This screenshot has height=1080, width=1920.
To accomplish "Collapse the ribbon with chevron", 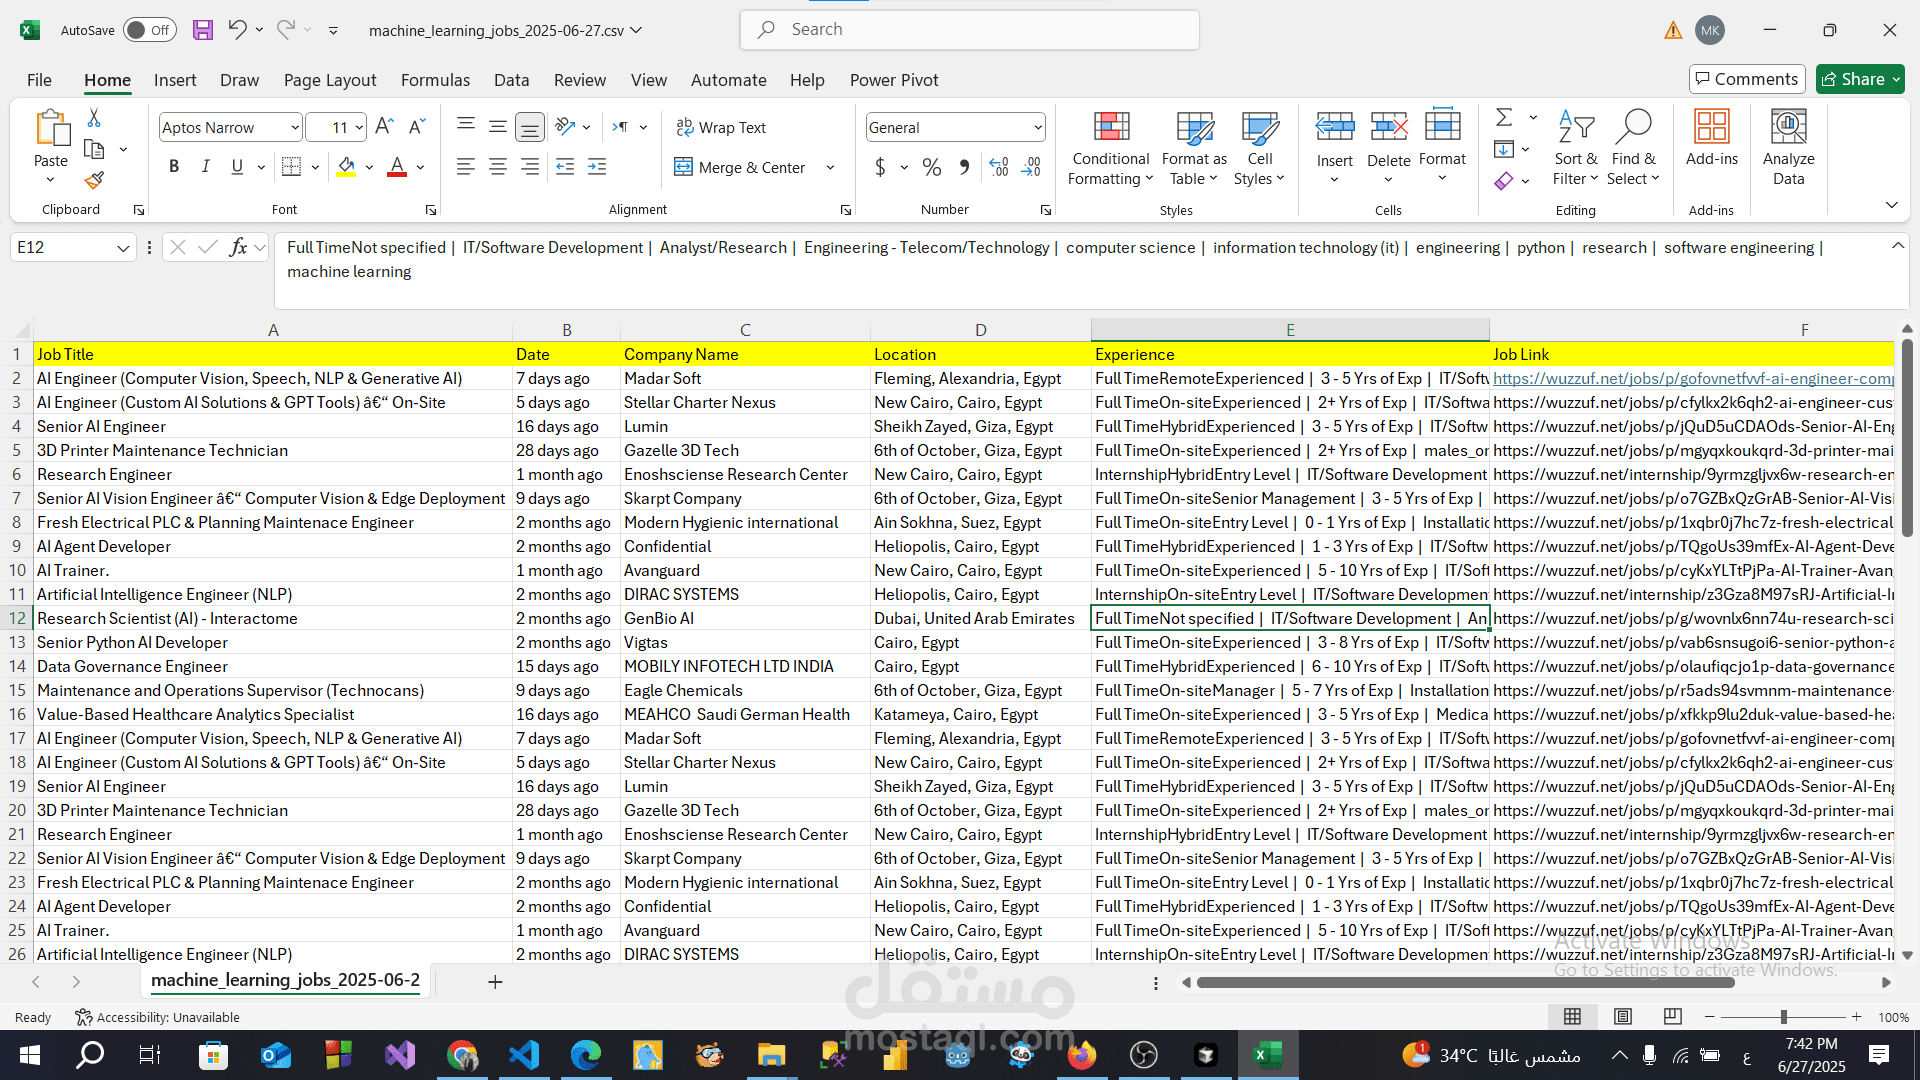I will 1891,205.
